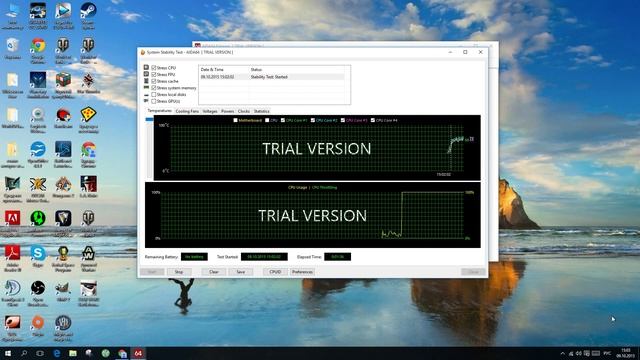Uncheck the Stress CPU option
640x360 pixels.
tap(154, 68)
